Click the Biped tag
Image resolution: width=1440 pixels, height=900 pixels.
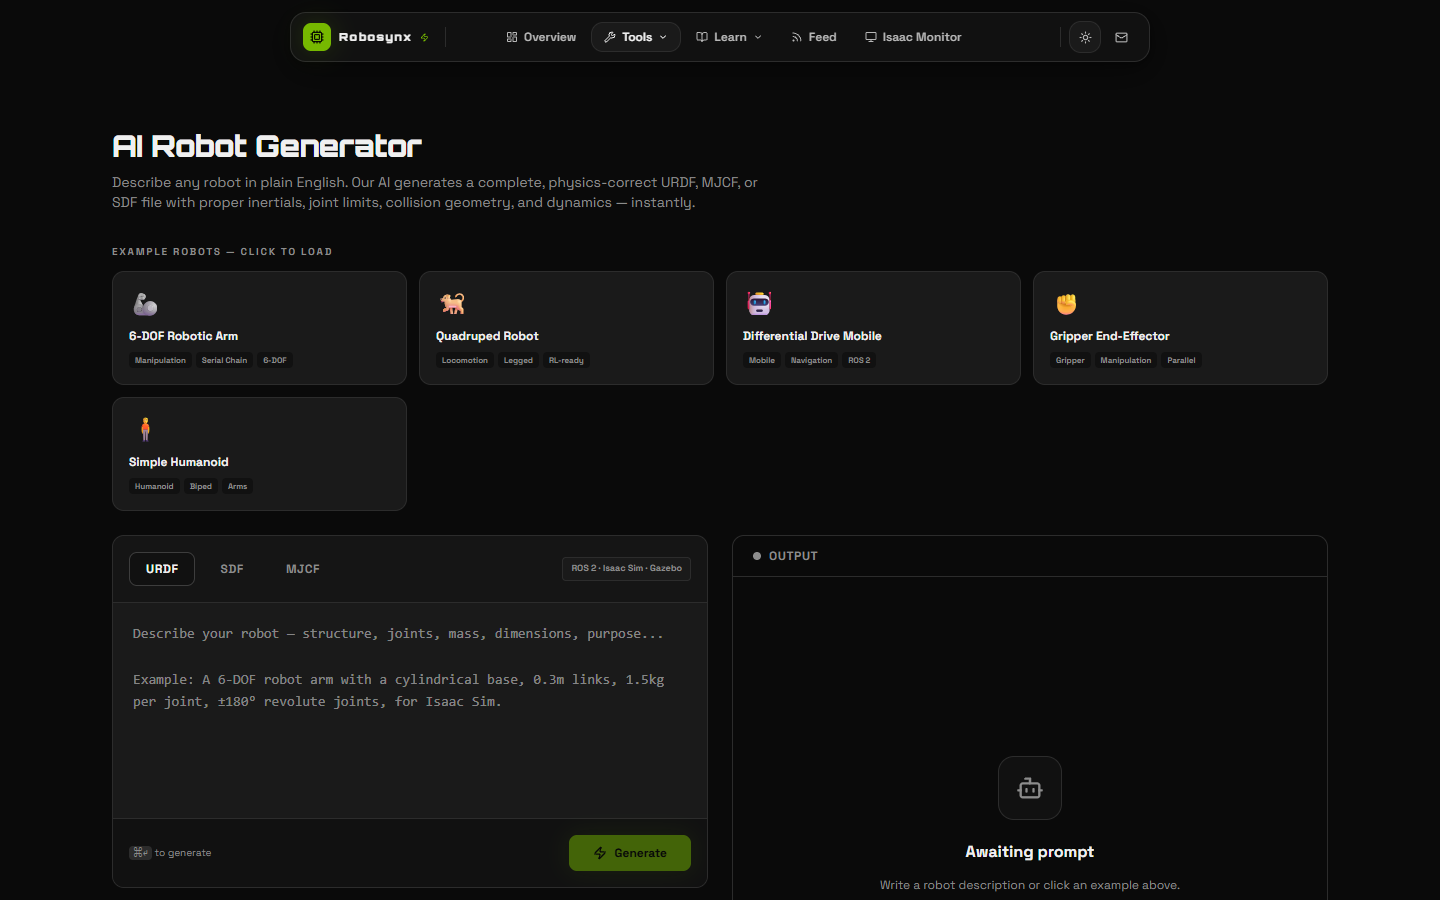click(201, 486)
